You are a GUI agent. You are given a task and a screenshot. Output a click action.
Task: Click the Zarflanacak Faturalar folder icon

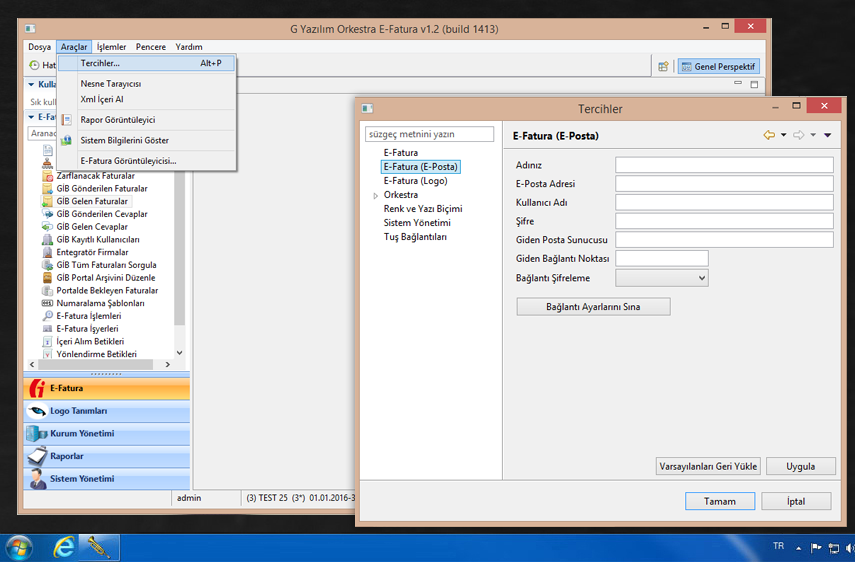coord(47,176)
